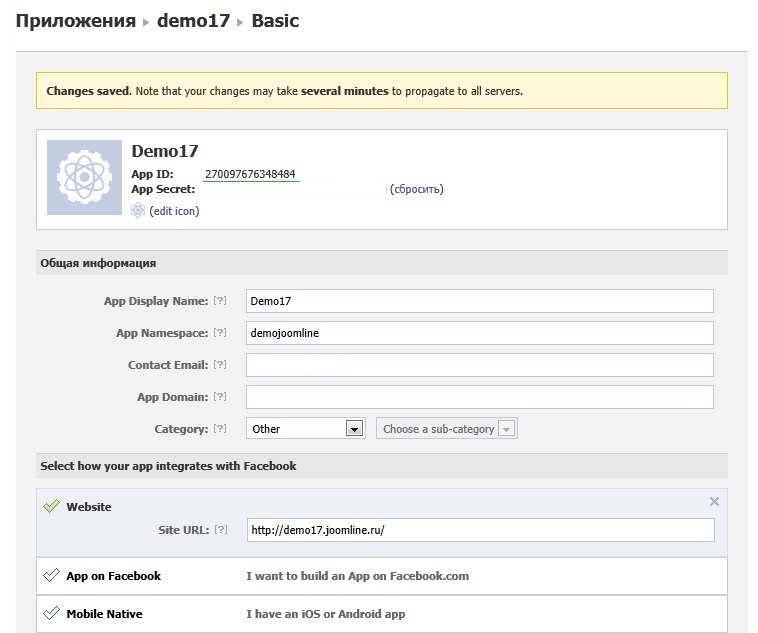This screenshot has width=758, height=633.
Task: Click the Changes saved notification banner
Action: point(382,91)
